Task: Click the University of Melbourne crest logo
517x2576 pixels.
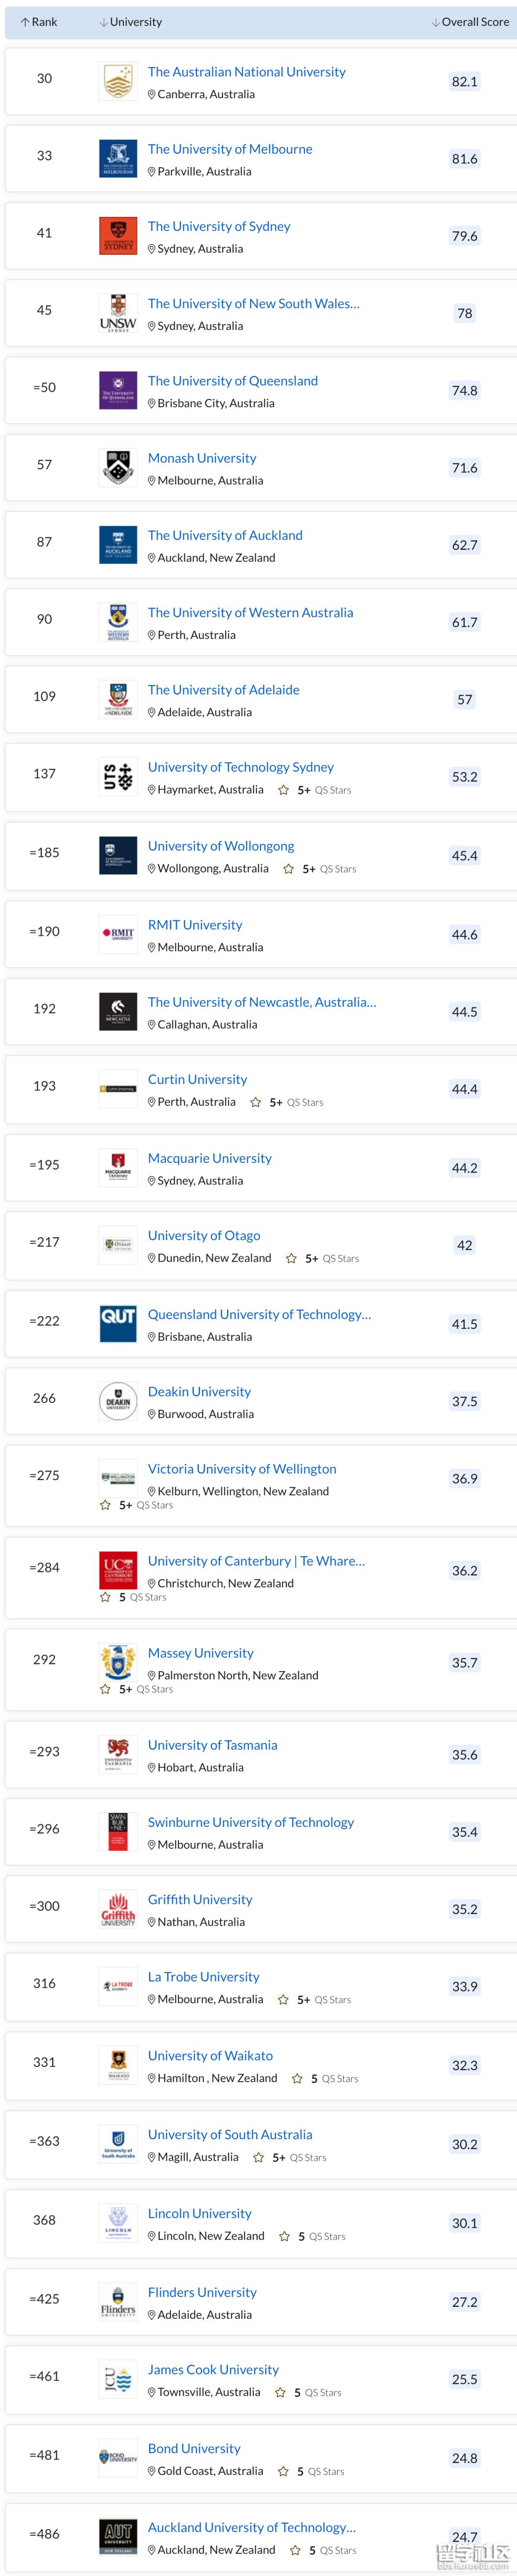Action: click(x=118, y=159)
